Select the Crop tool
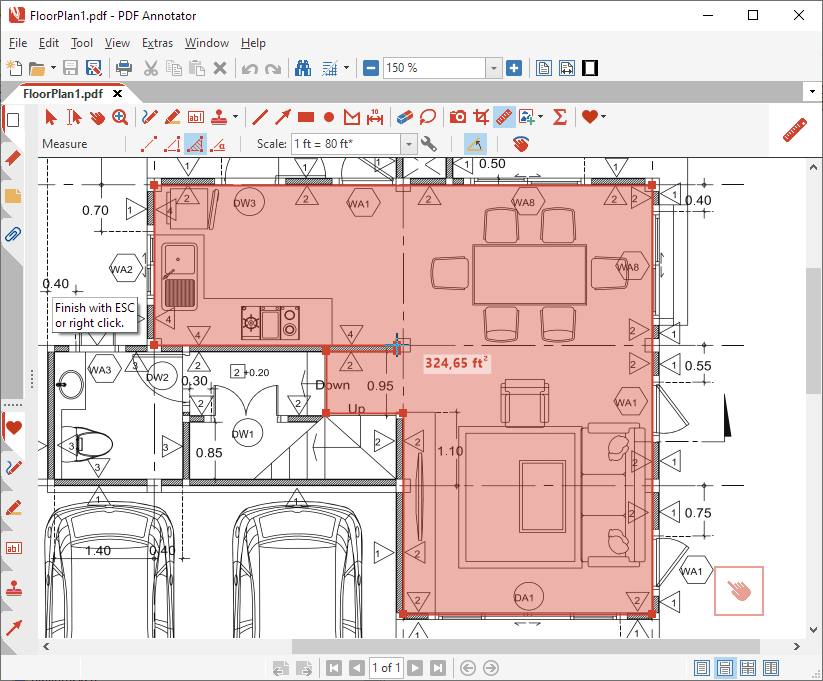 tap(481, 117)
